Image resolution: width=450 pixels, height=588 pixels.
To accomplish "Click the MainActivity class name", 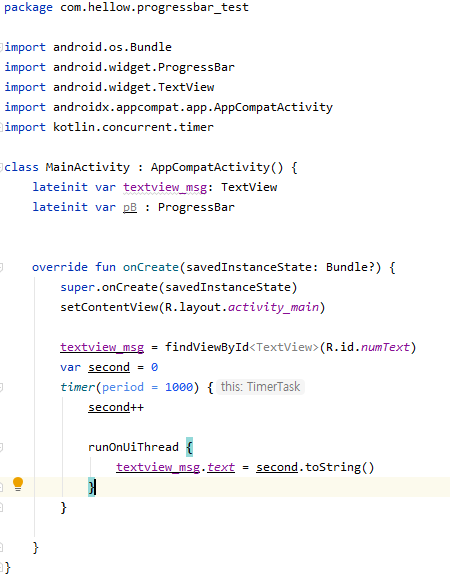I will pyautogui.click(x=88, y=167).
